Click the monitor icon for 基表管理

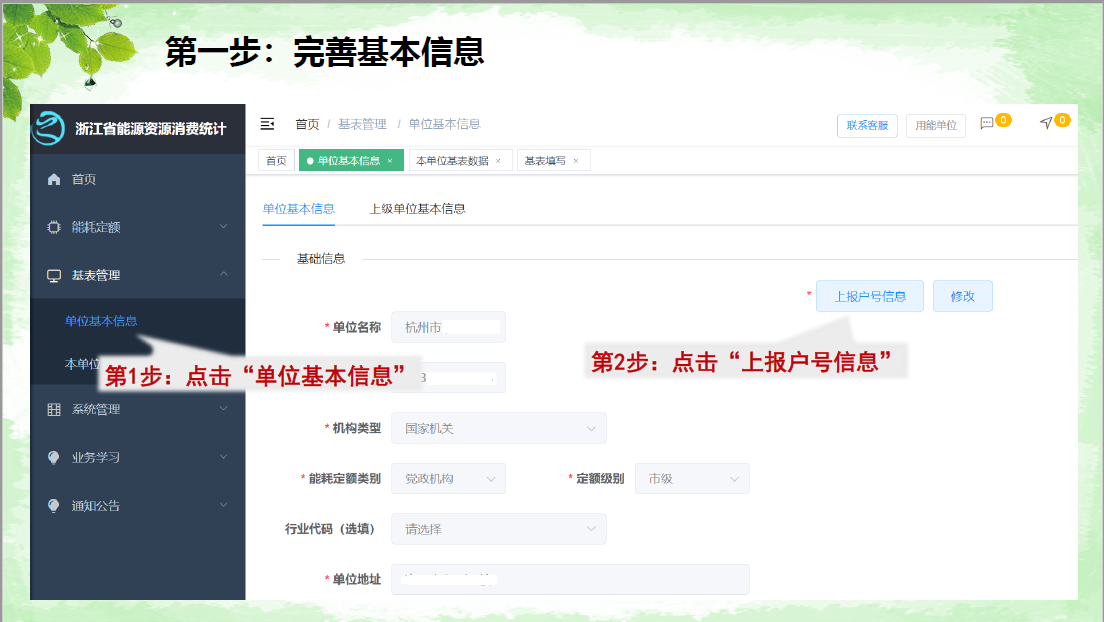tap(54, 275)
